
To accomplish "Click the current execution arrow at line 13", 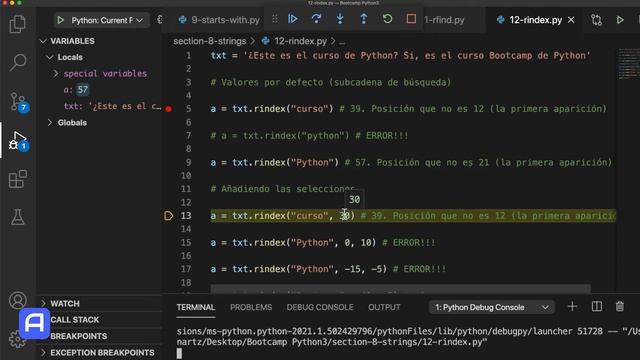I will [x=169, y=216].
